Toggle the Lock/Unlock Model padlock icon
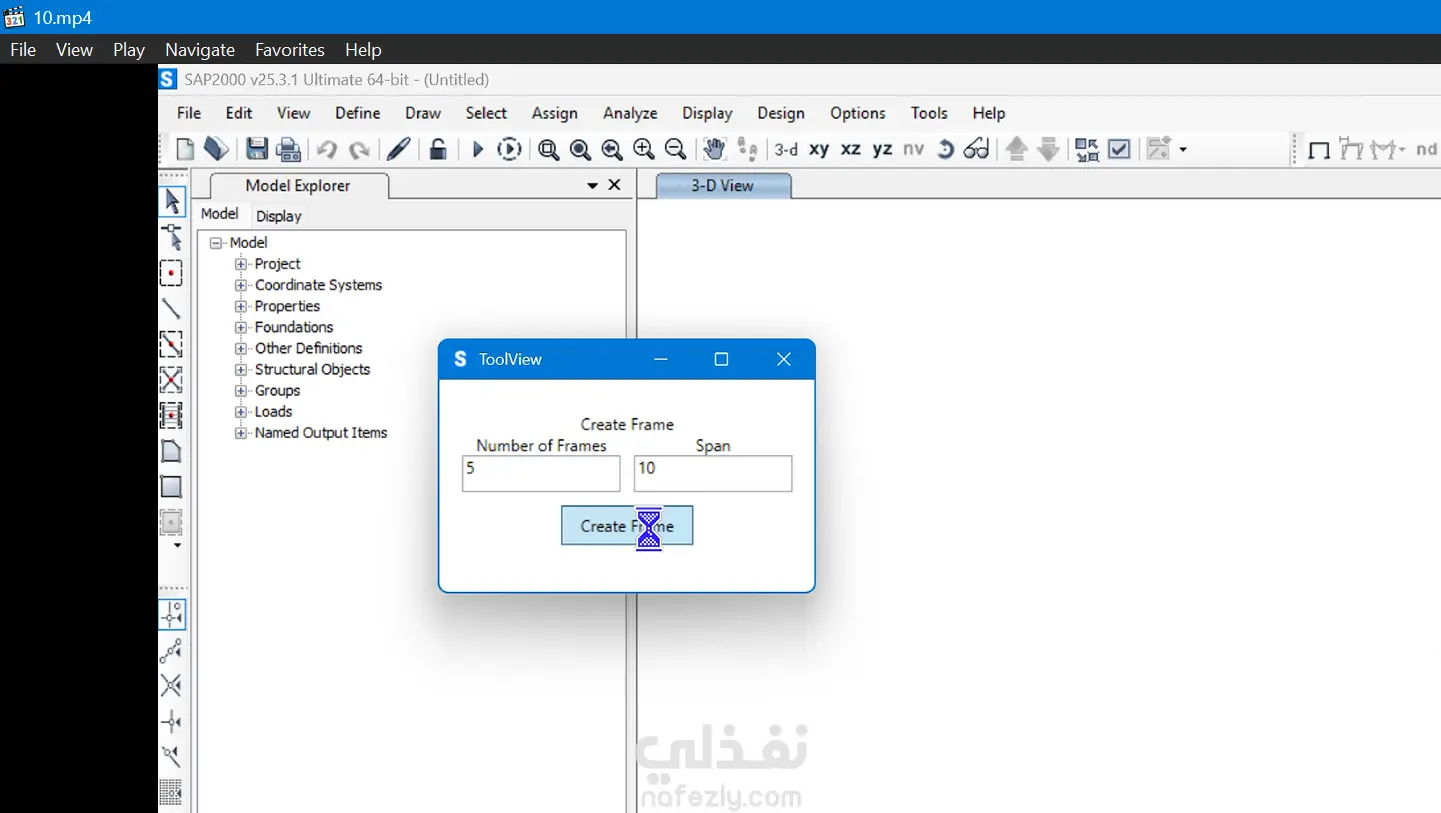This screenshot has height=813, width=1441. pyautogui.click(x=438, y=149)
